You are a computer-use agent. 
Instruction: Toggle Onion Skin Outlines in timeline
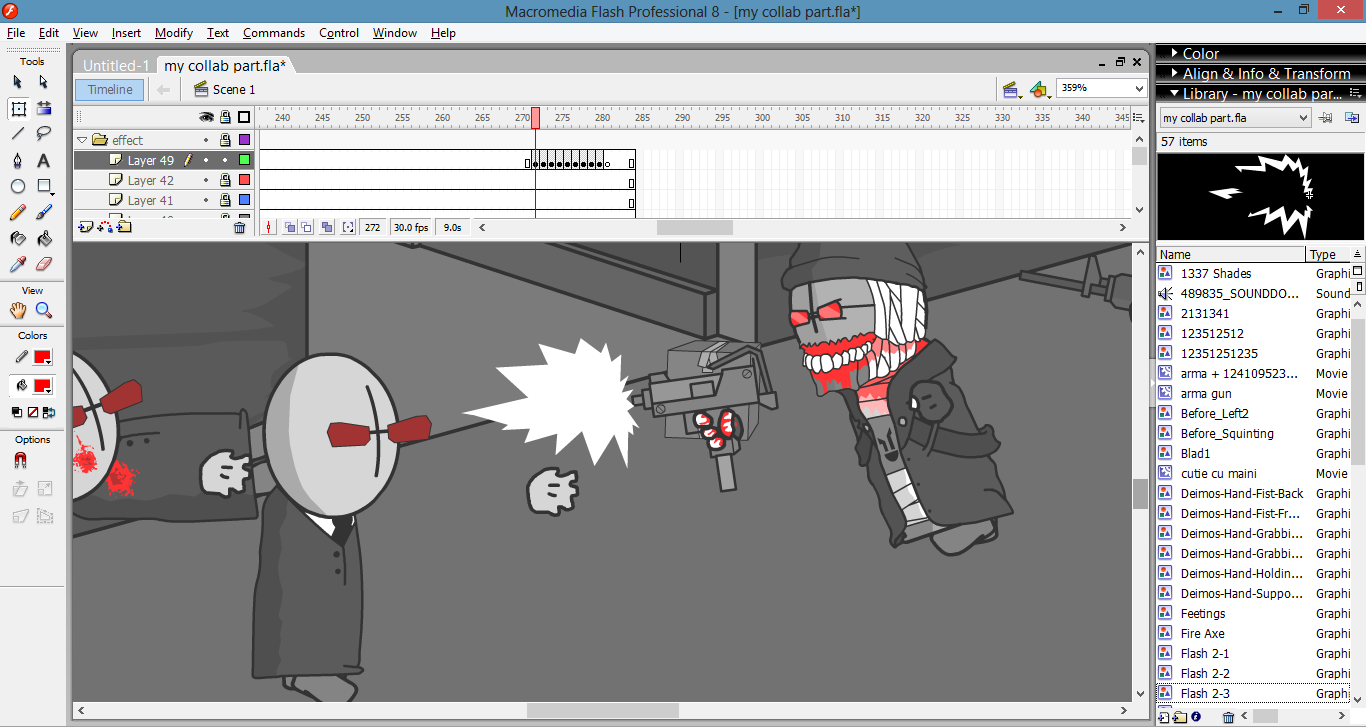click(308, 227)
